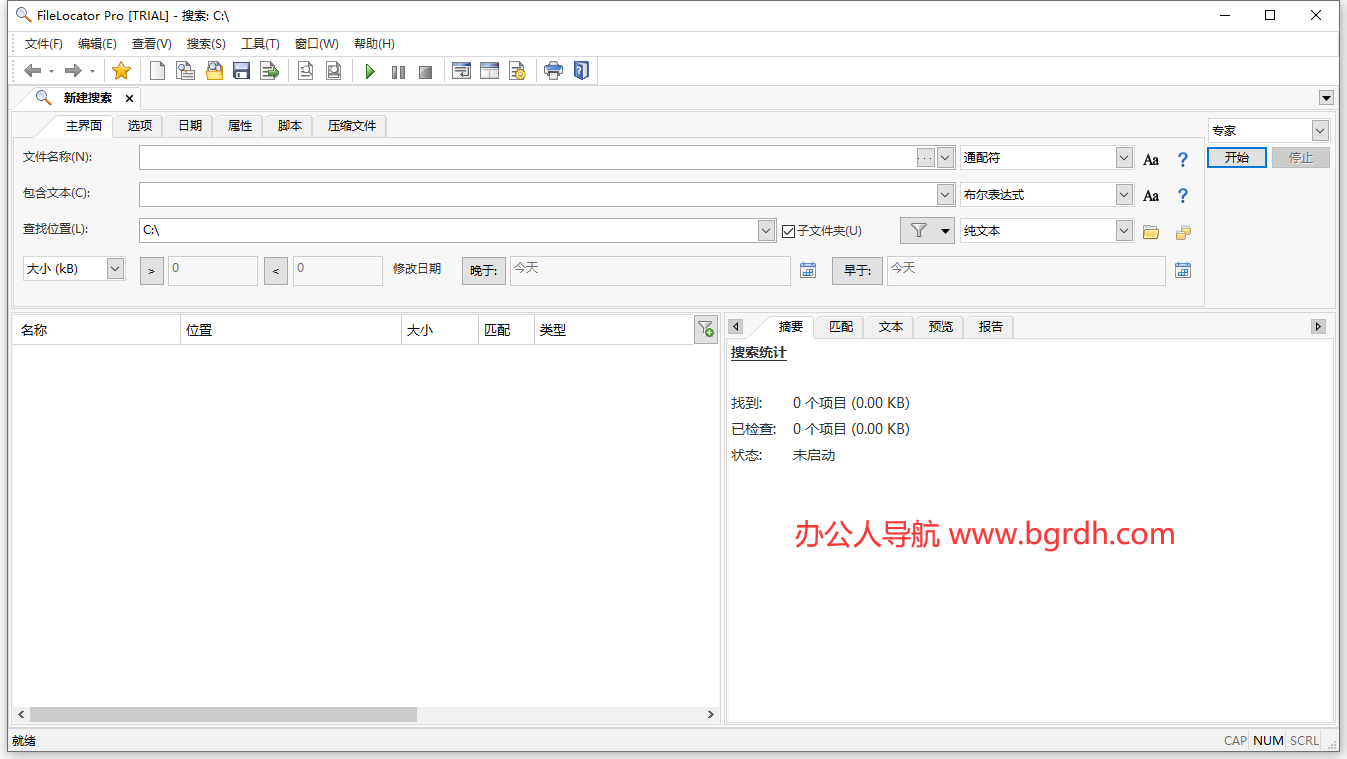Start a new search document
Screen dimensions: 1347x759
[x=157, y=70]
